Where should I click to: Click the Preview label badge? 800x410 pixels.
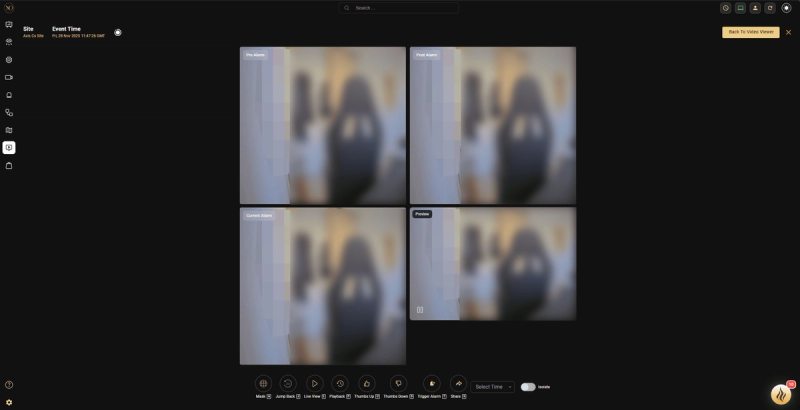422,214
